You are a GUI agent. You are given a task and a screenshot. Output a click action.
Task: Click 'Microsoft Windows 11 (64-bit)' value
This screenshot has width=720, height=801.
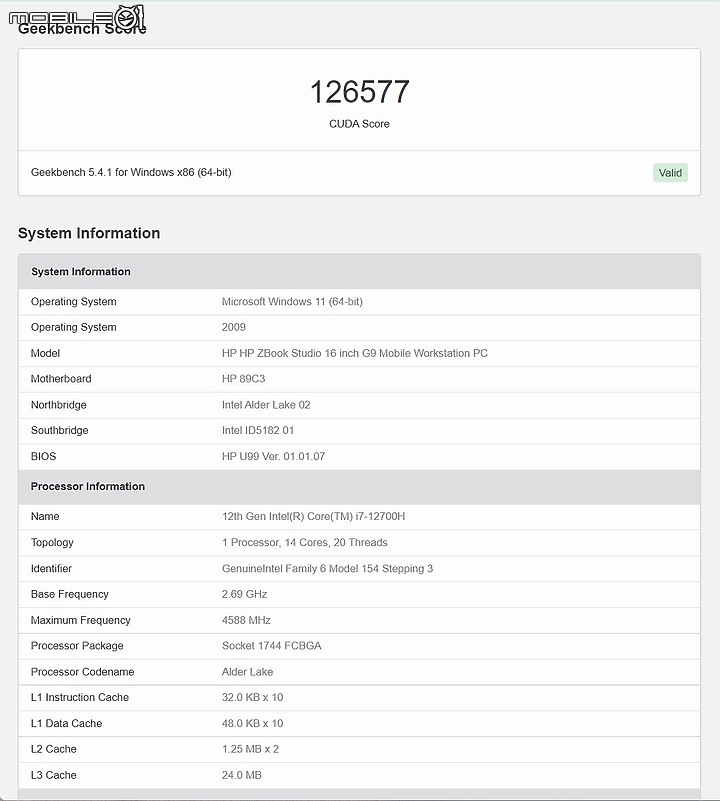[292, 301]
